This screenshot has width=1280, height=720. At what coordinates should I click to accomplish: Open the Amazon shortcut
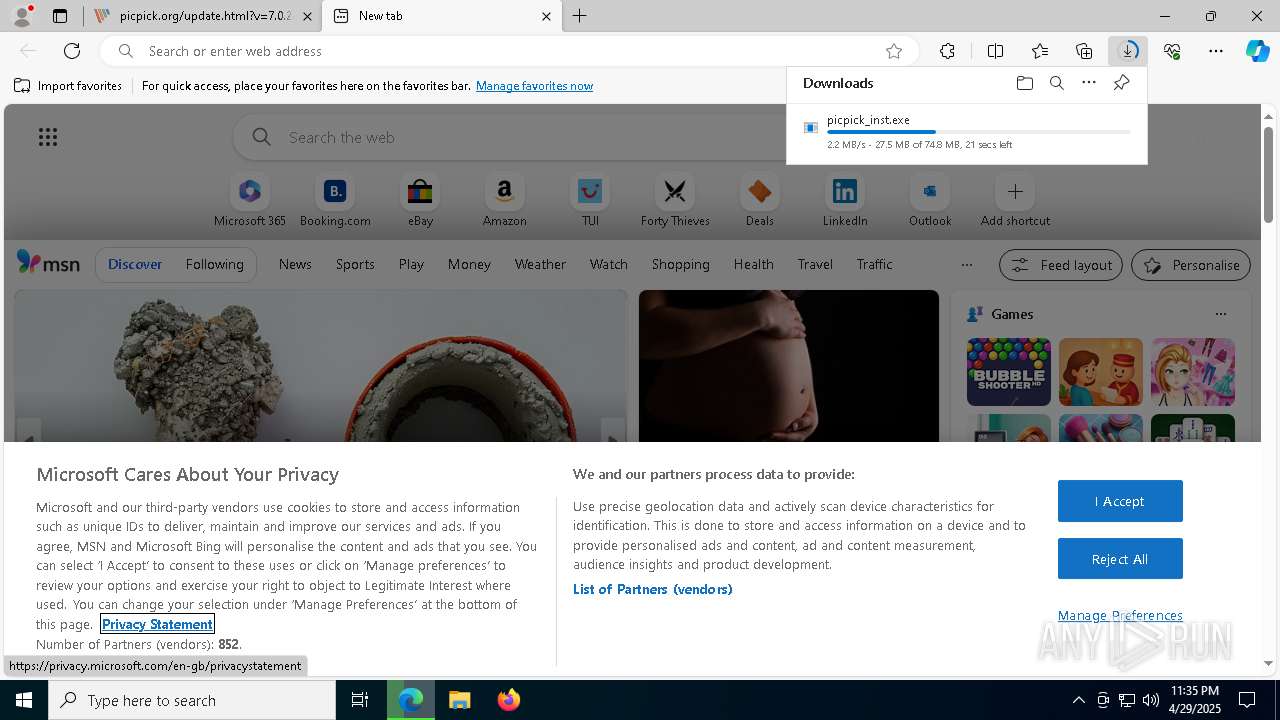tap(504, 201)
